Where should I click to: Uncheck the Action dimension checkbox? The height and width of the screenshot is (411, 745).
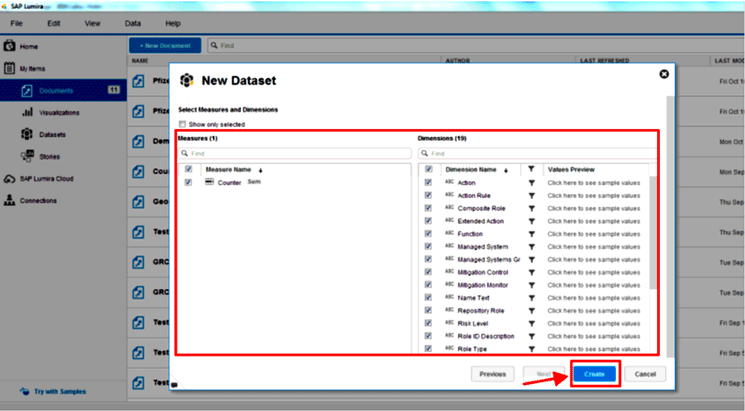pyautogui.click(x=429, y=182)
